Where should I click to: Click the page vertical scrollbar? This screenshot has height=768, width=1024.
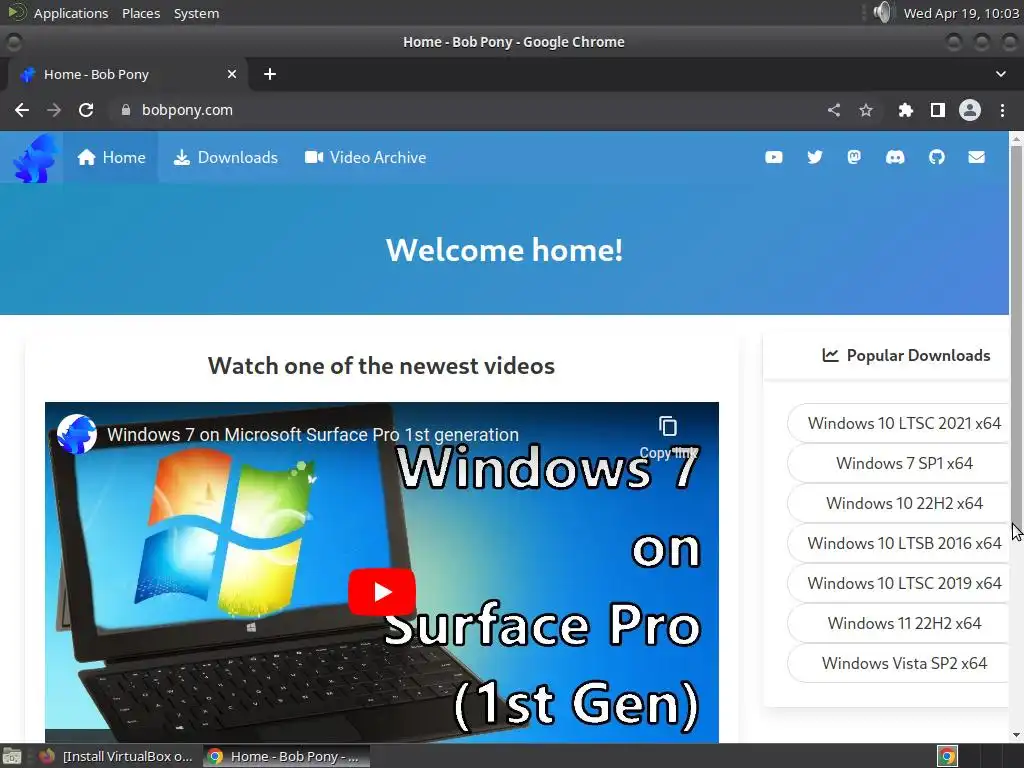coord(1016,333)
